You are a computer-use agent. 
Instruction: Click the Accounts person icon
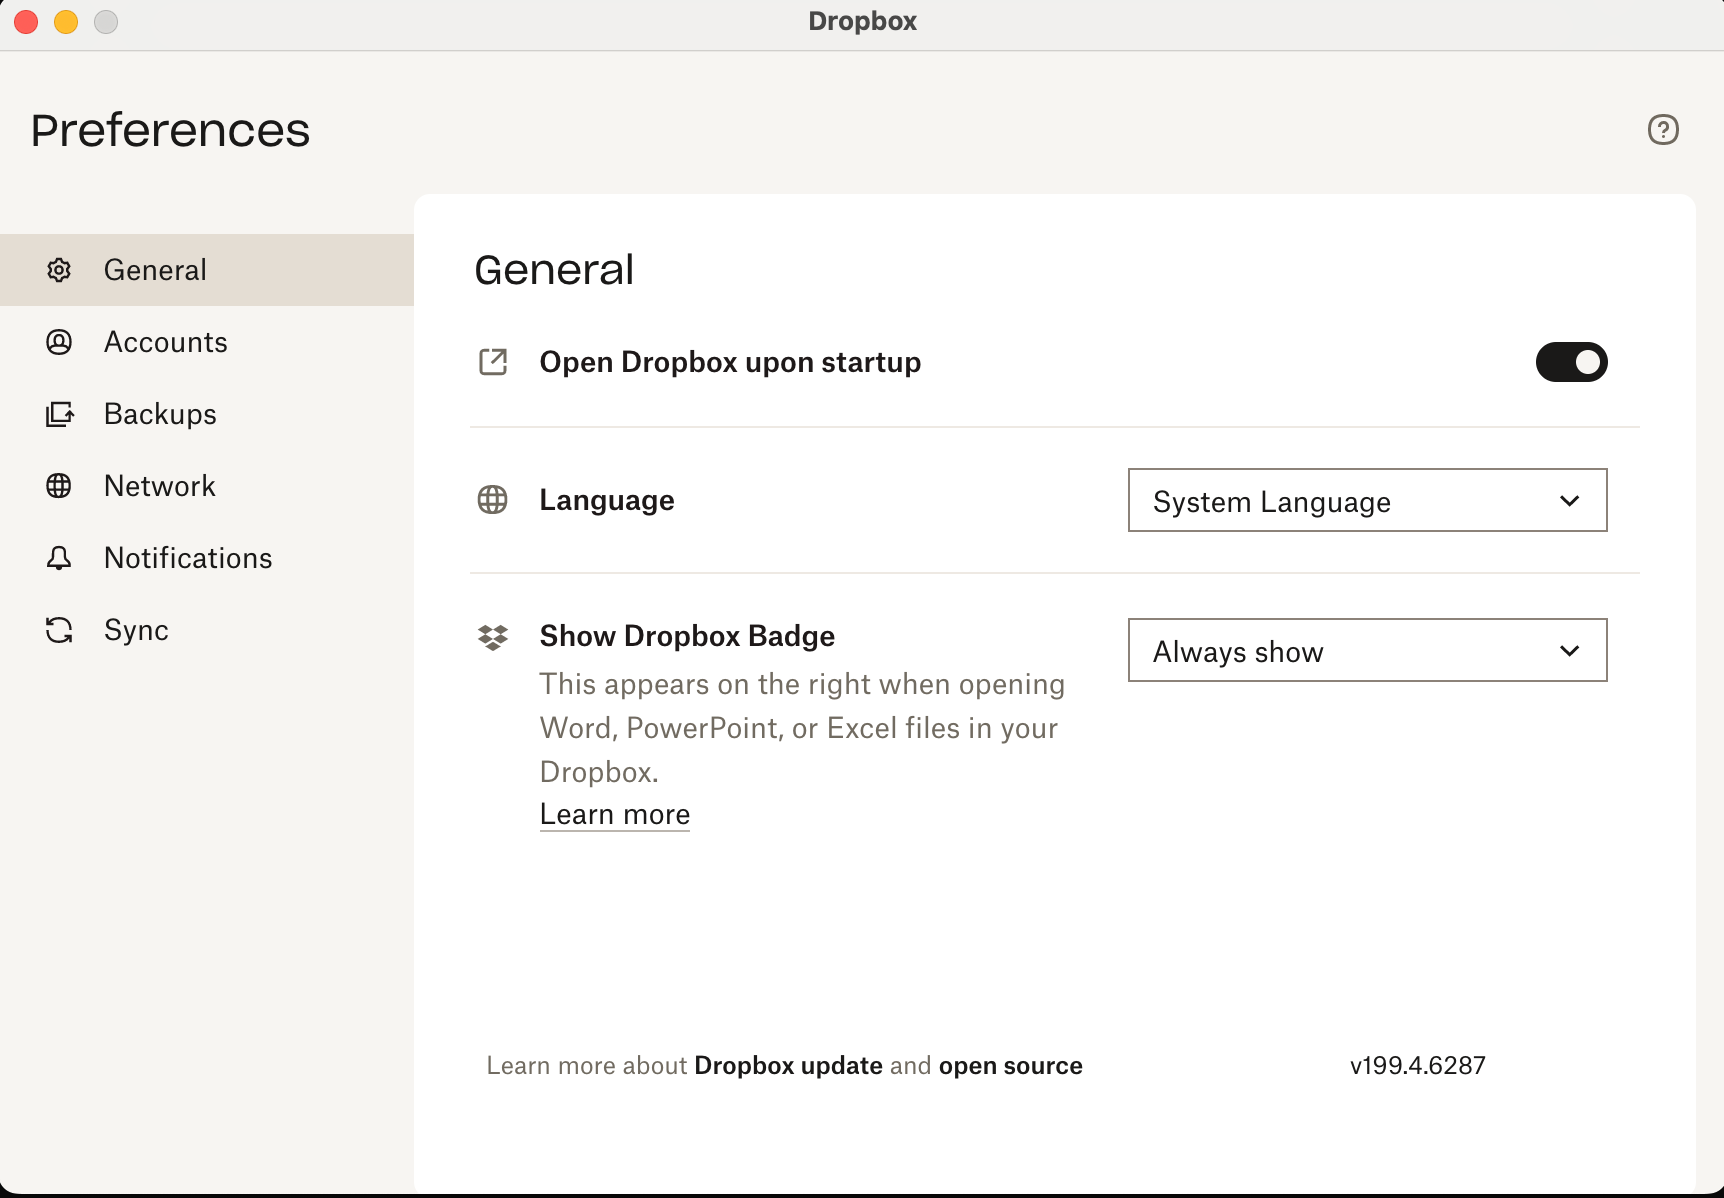pyautogui.click(x=59, y=342)
